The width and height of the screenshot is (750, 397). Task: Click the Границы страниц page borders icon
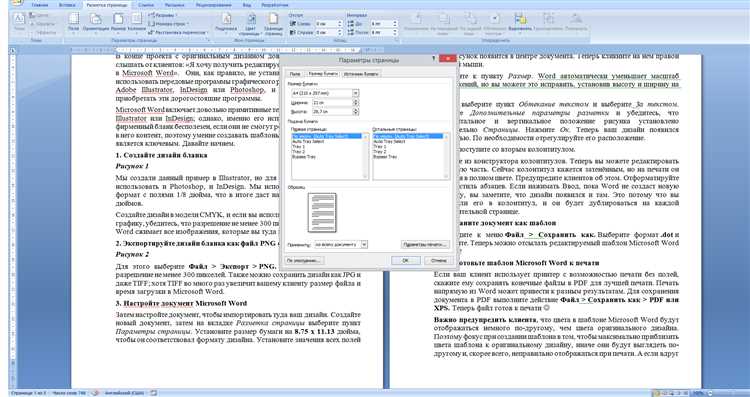coord(273,24)
